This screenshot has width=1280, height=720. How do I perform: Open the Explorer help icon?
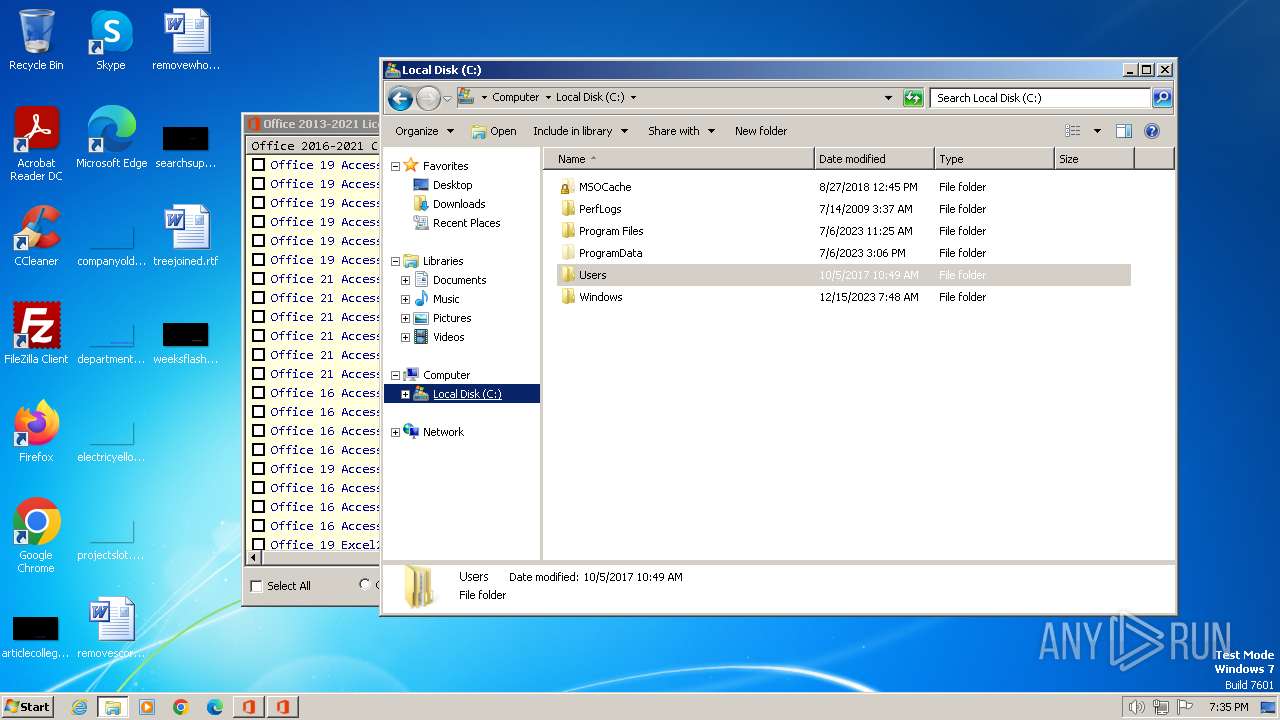[x=1151, y=131]
